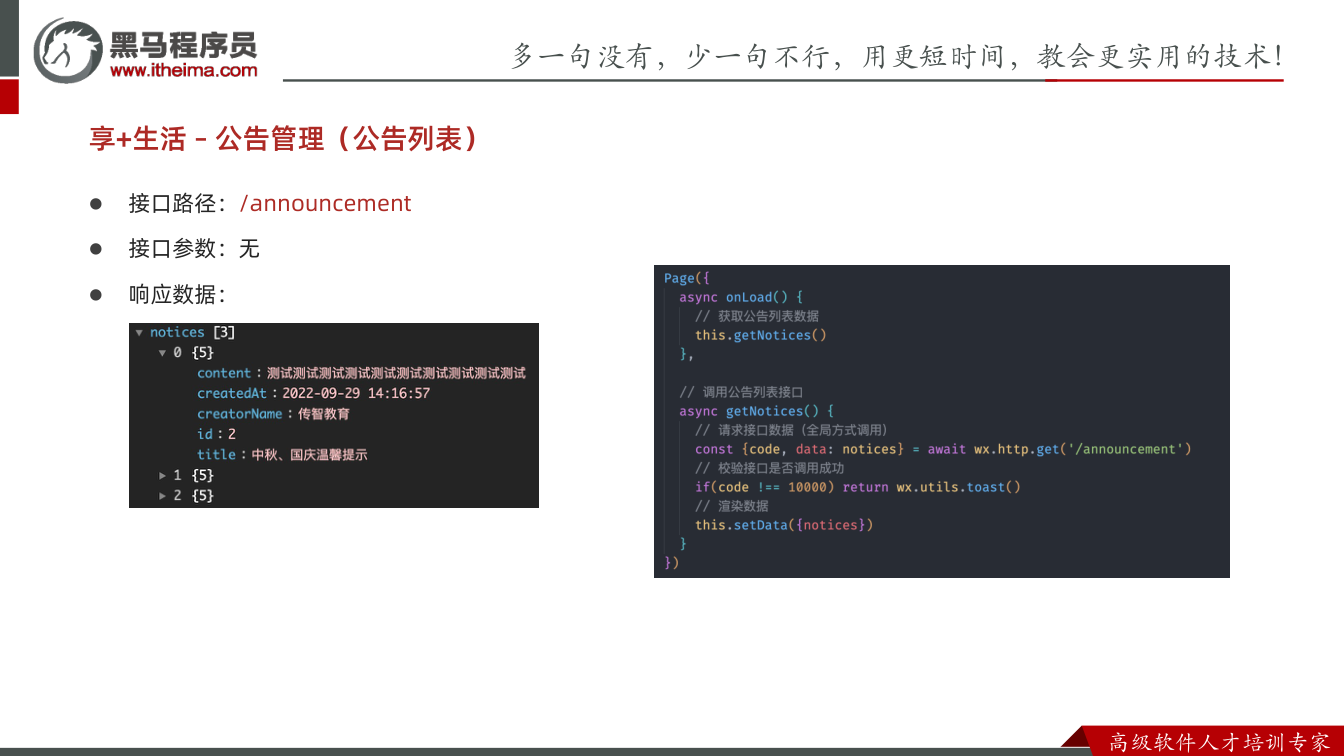Expand item 1 {5} in notices
Screen dimensions: 1344x756
[162, 475]
